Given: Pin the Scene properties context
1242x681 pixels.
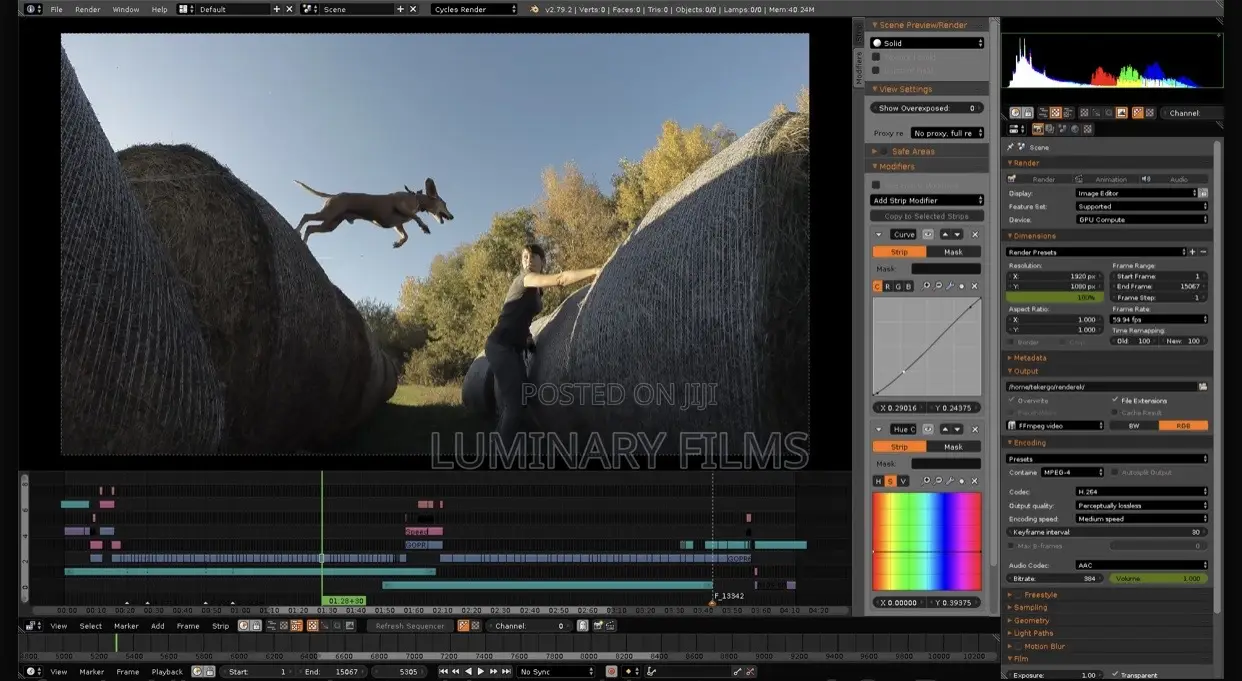Looking at the screenshot, I should [1011, 147].
